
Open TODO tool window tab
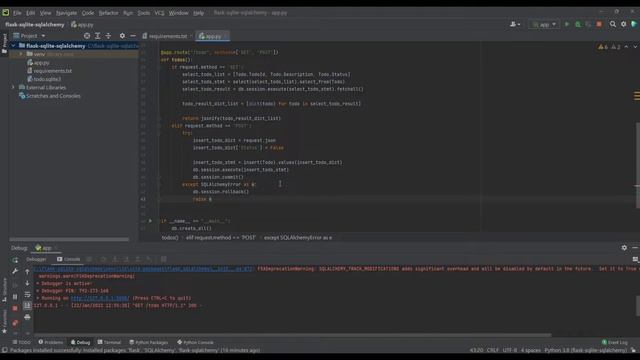pos(22,342)
